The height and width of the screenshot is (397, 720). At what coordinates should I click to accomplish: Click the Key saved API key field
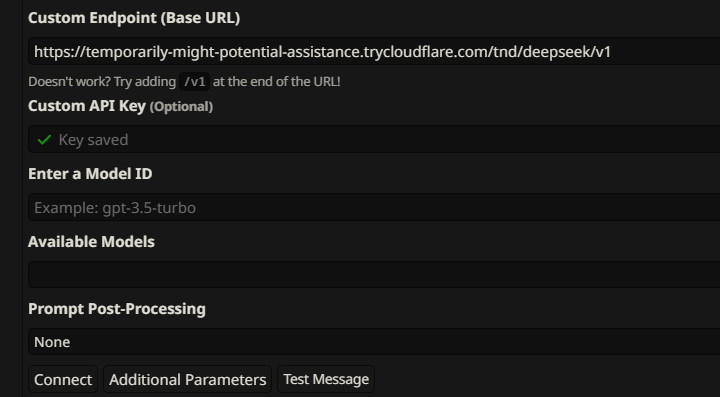pyautogui.click(x=374, y=139)
